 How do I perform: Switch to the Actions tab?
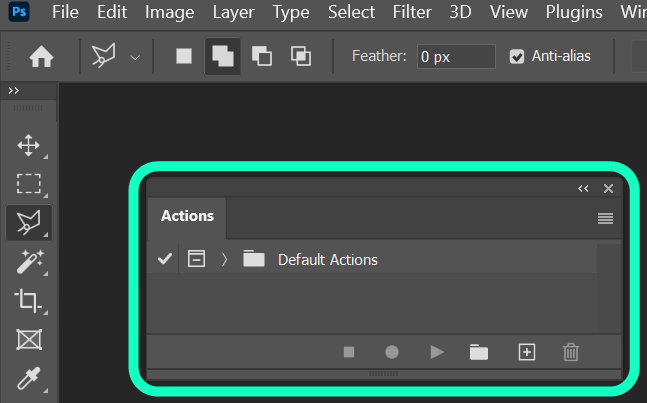click(187, 216)
